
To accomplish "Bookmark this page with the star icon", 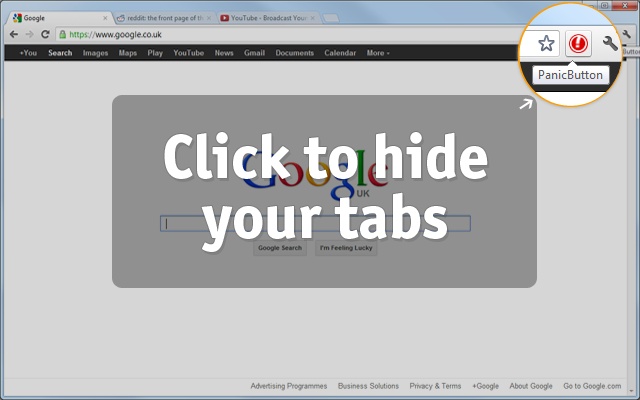I will [546, 44].
